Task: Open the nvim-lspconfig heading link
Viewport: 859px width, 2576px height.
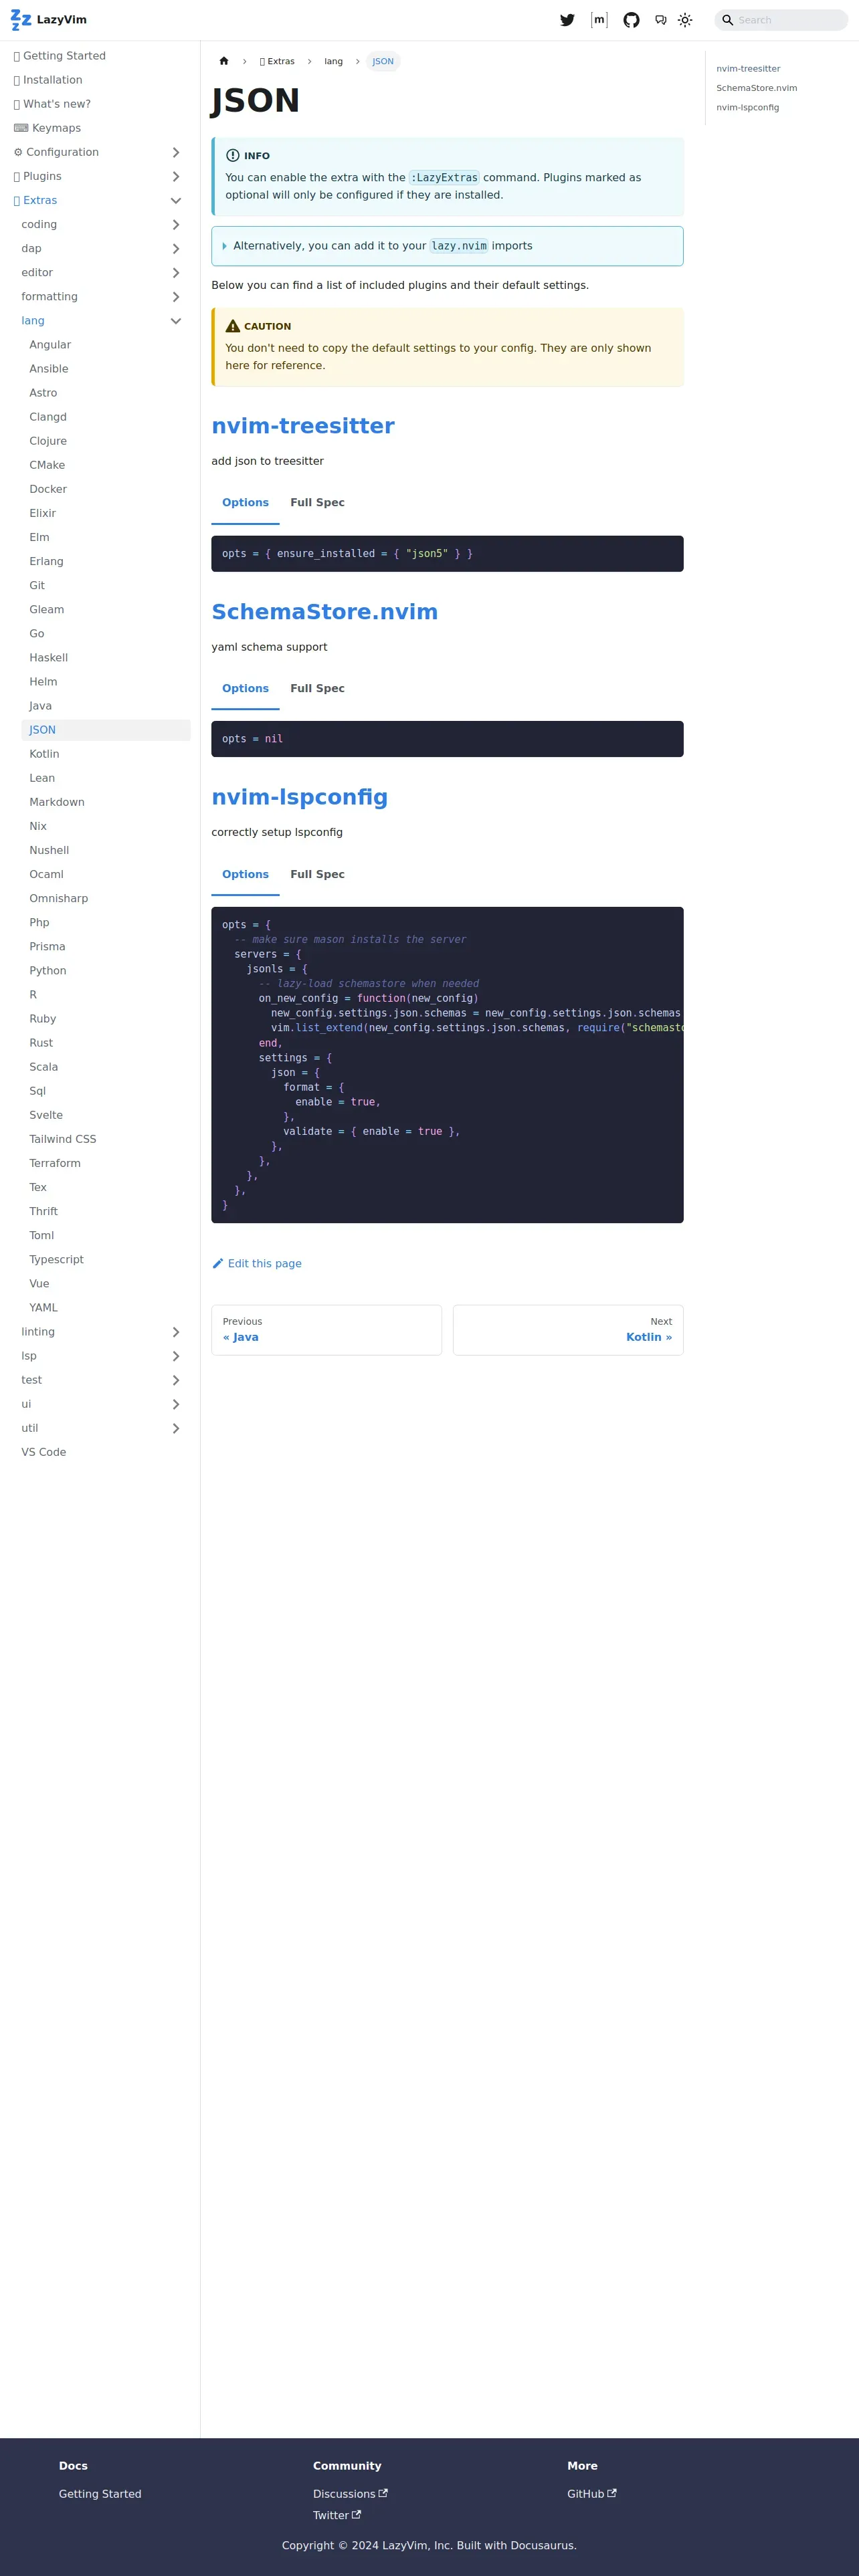Action: [x=300, y=797]
